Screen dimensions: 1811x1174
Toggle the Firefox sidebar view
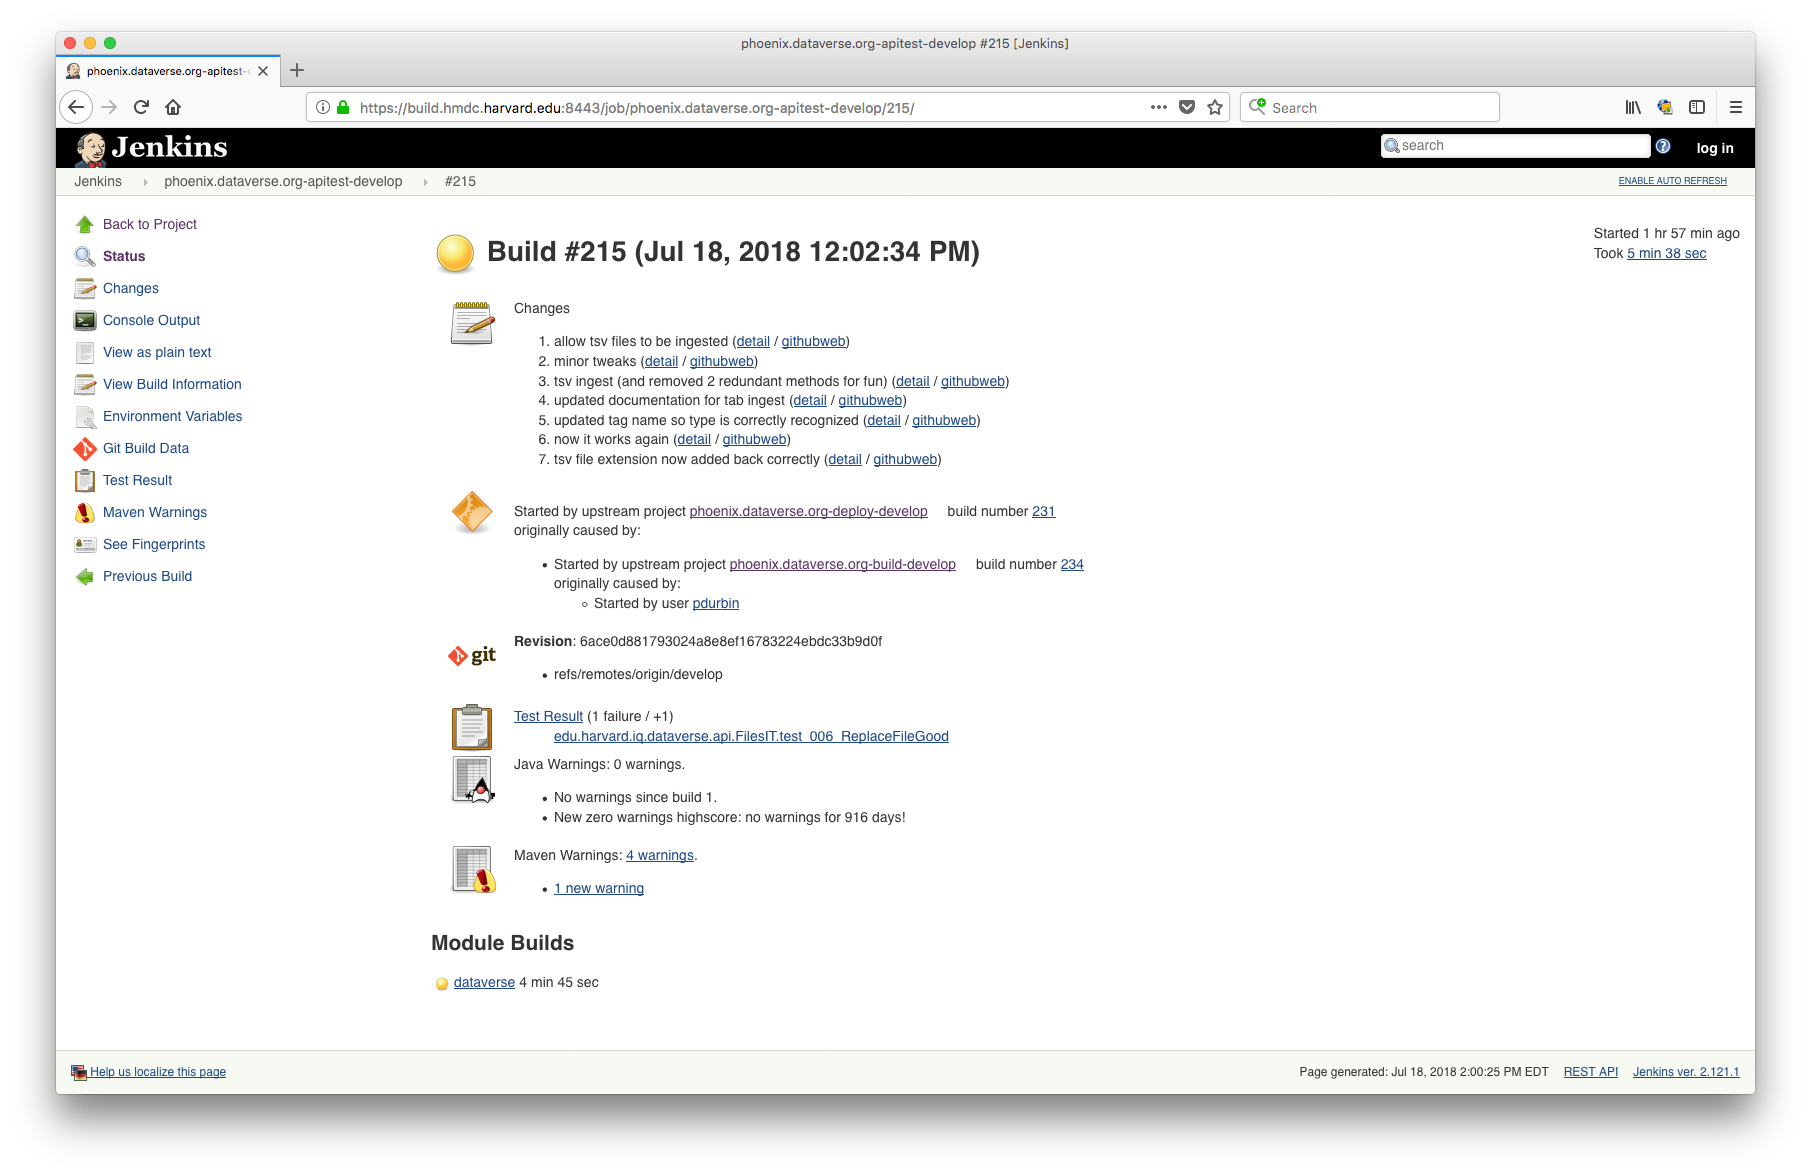click(x=1696, y=107)
